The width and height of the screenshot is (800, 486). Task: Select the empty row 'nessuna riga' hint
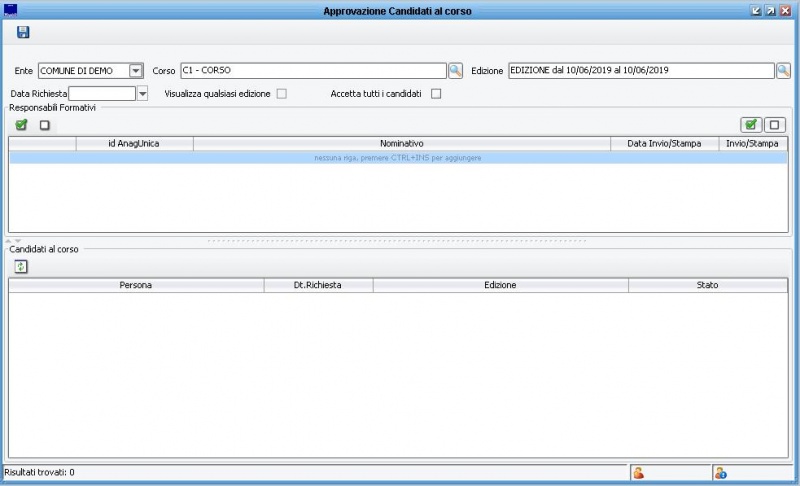click(398, 158)
